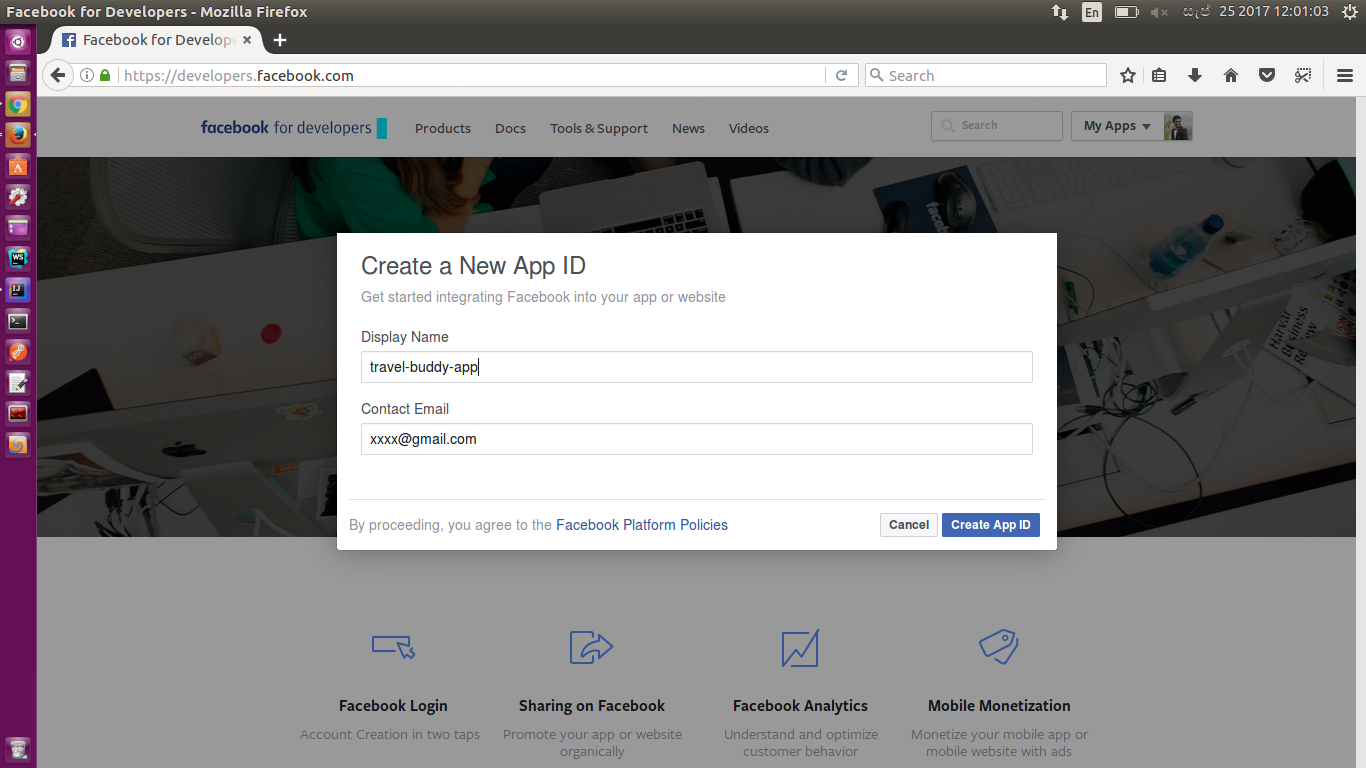Select the Facebook for Developers browser tab
Image resolution: width=1366 pixels, height=768 pixels.
tap(157, 40)
